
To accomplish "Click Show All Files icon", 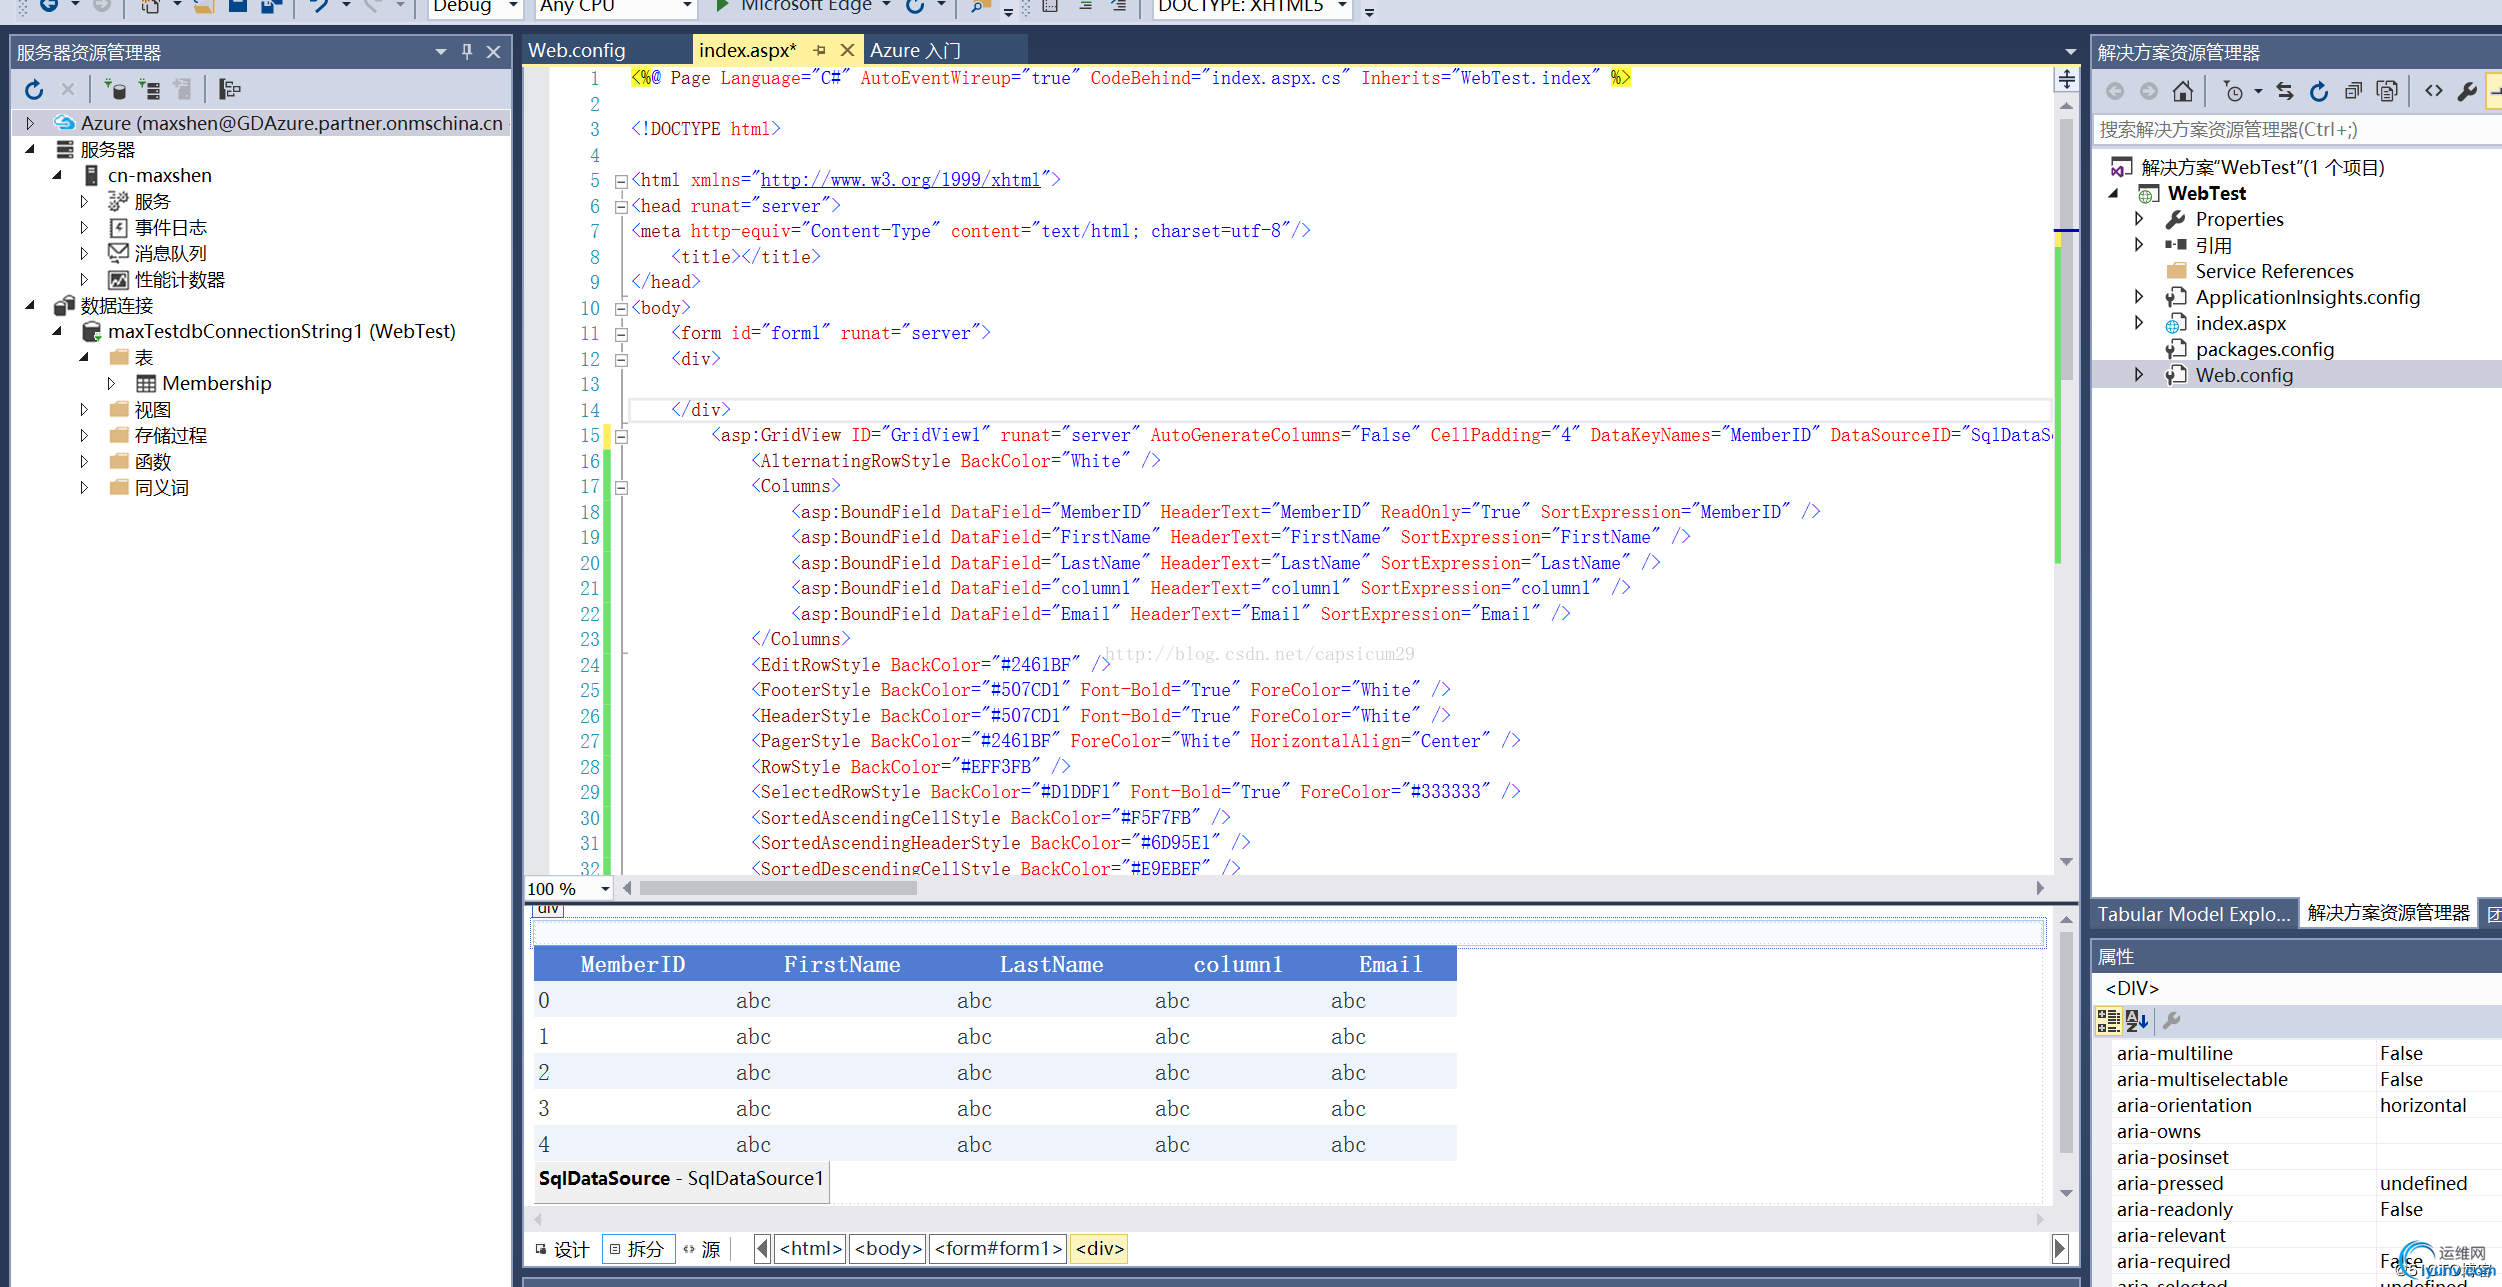I will click(x=2387, y=92).
